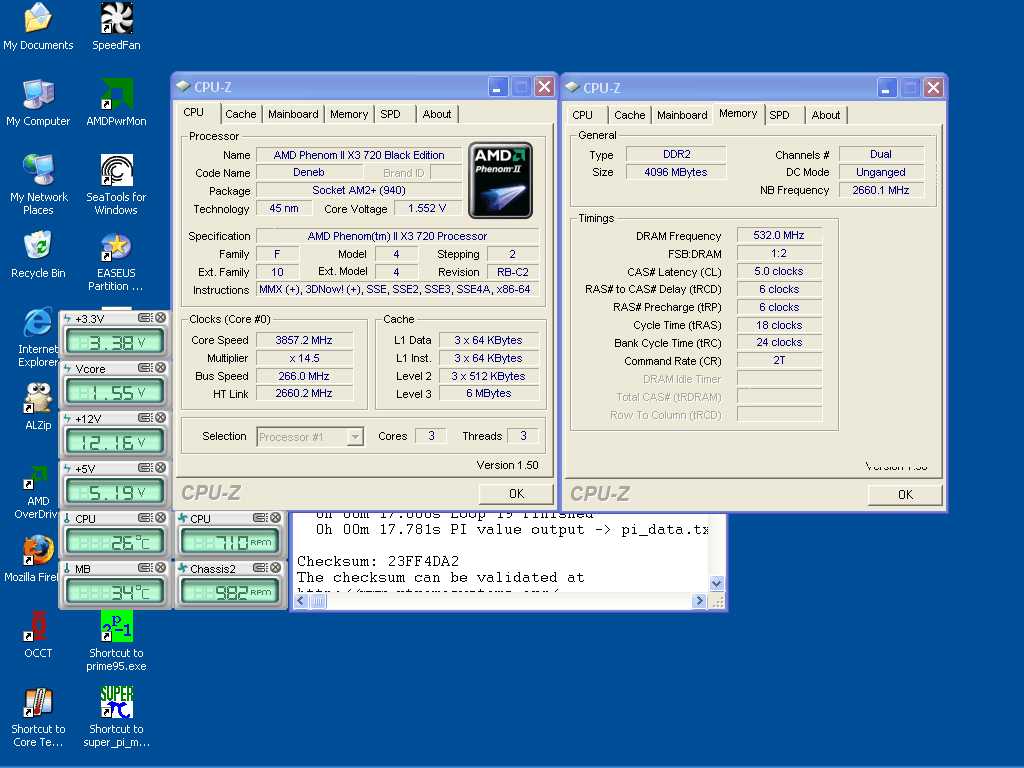The image size is (1024, 768).
Task: Expand the Processor #1 selection dropdown
Action: tap(355, 437)
